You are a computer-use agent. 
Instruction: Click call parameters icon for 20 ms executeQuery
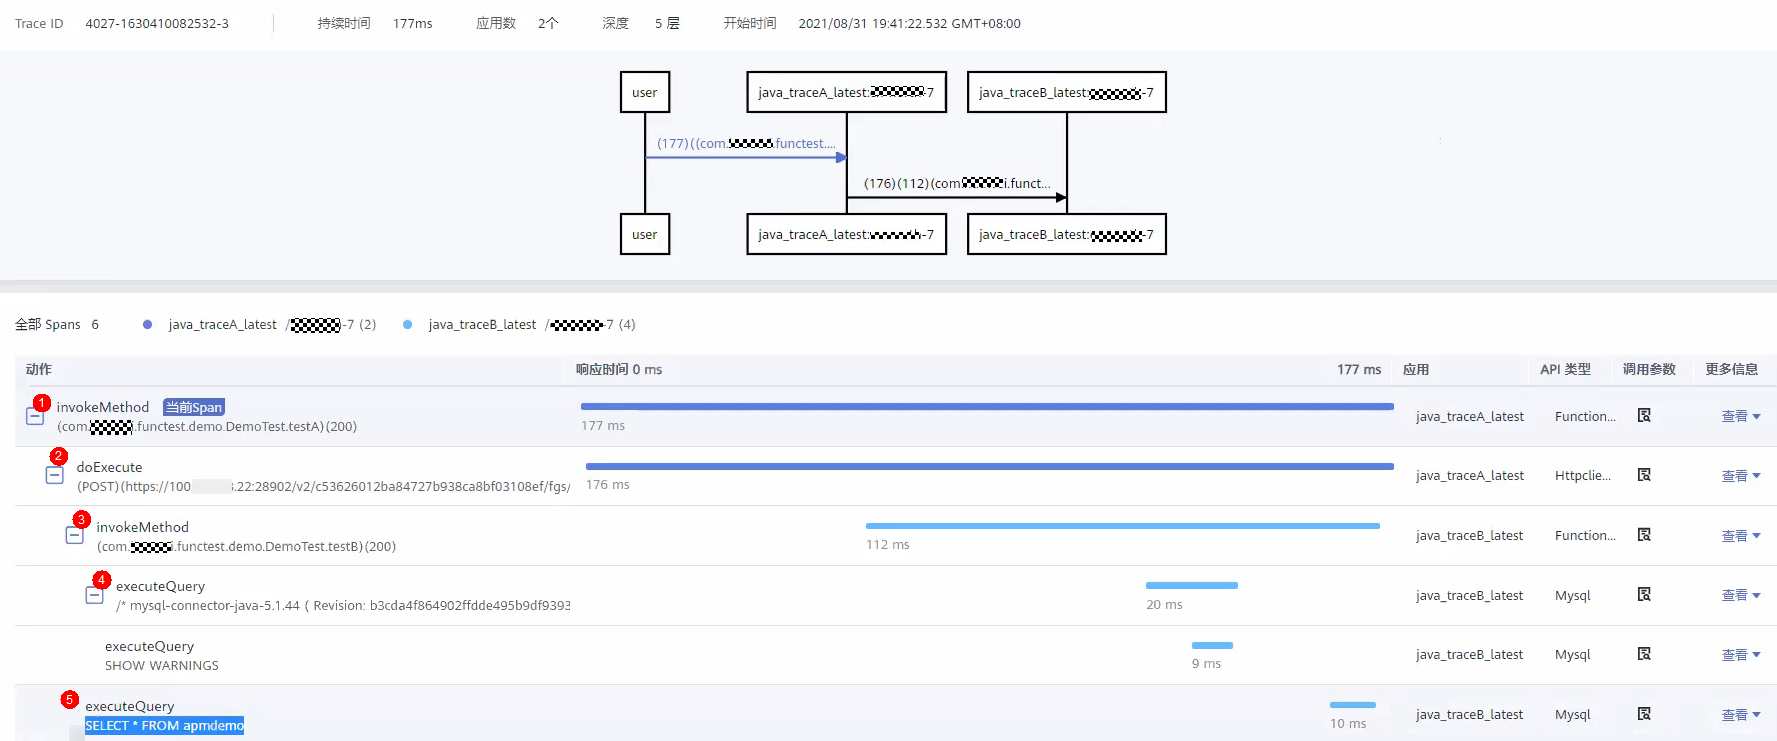coord(1644,595)
